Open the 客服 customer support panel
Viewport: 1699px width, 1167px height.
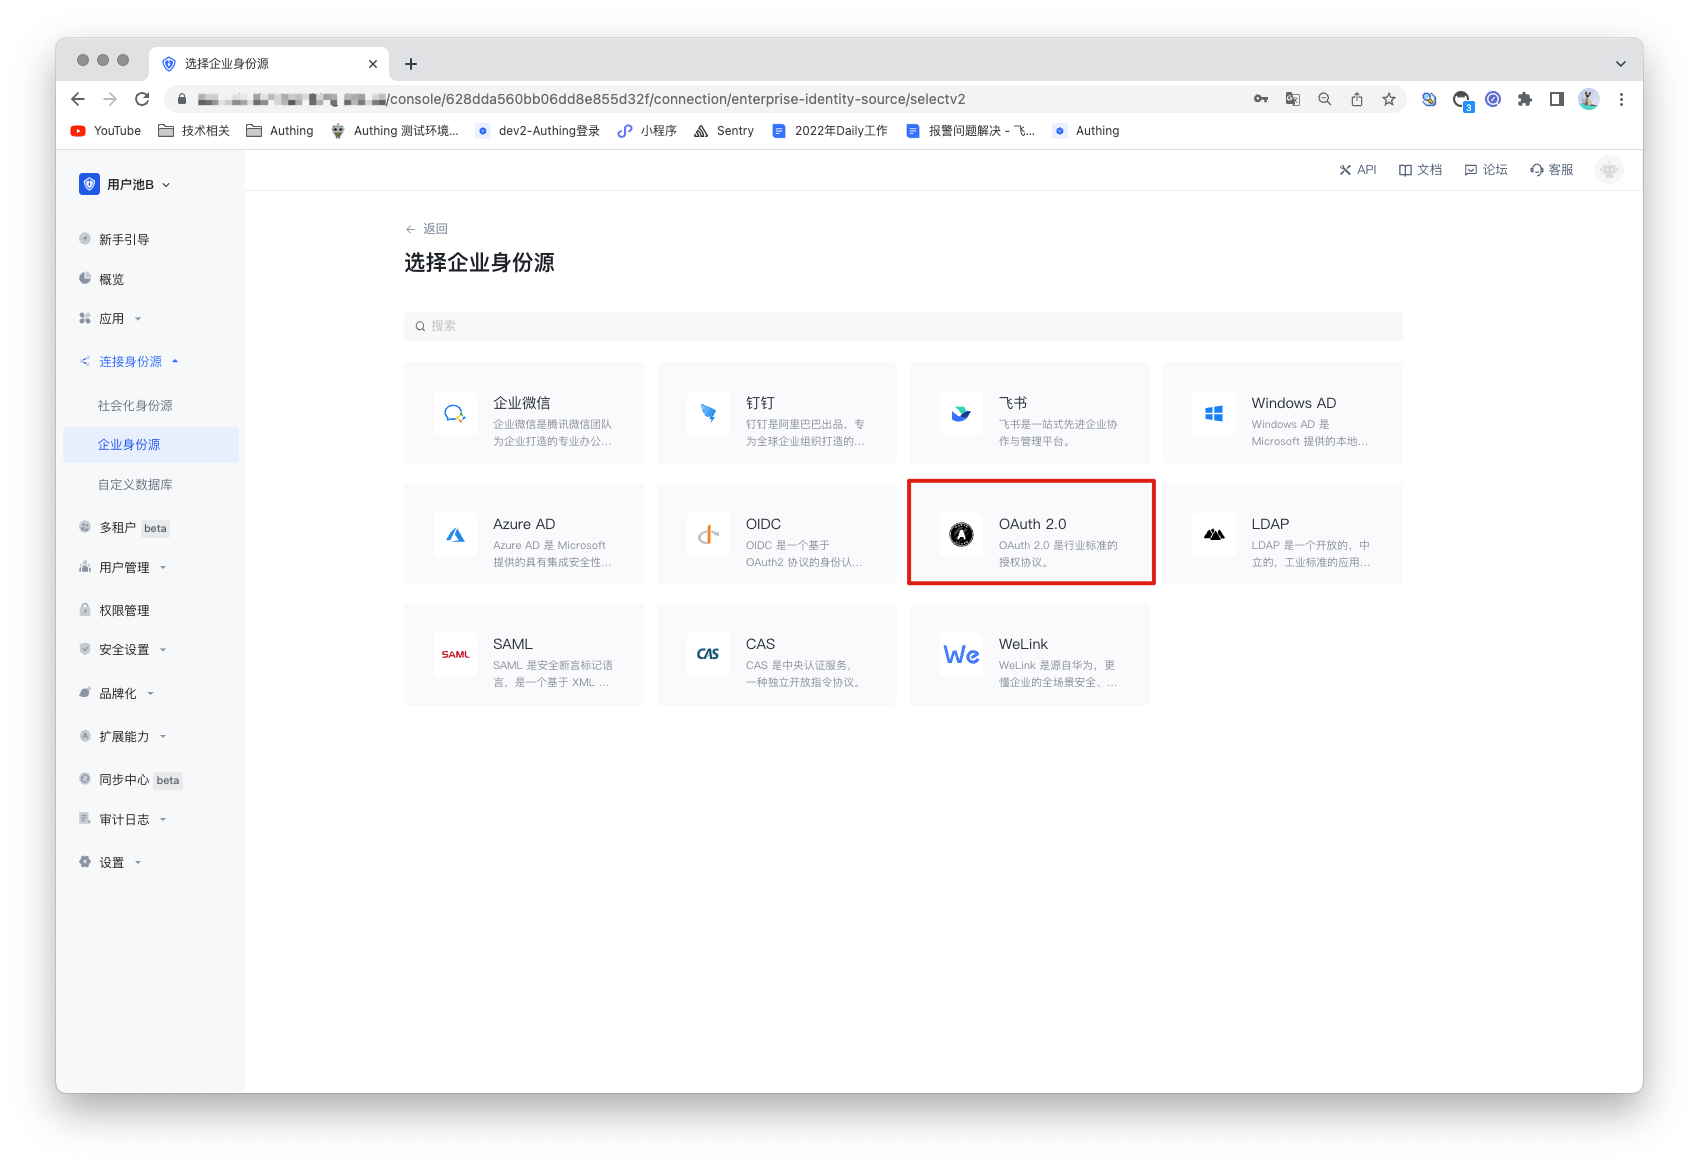pos(1550,169)
